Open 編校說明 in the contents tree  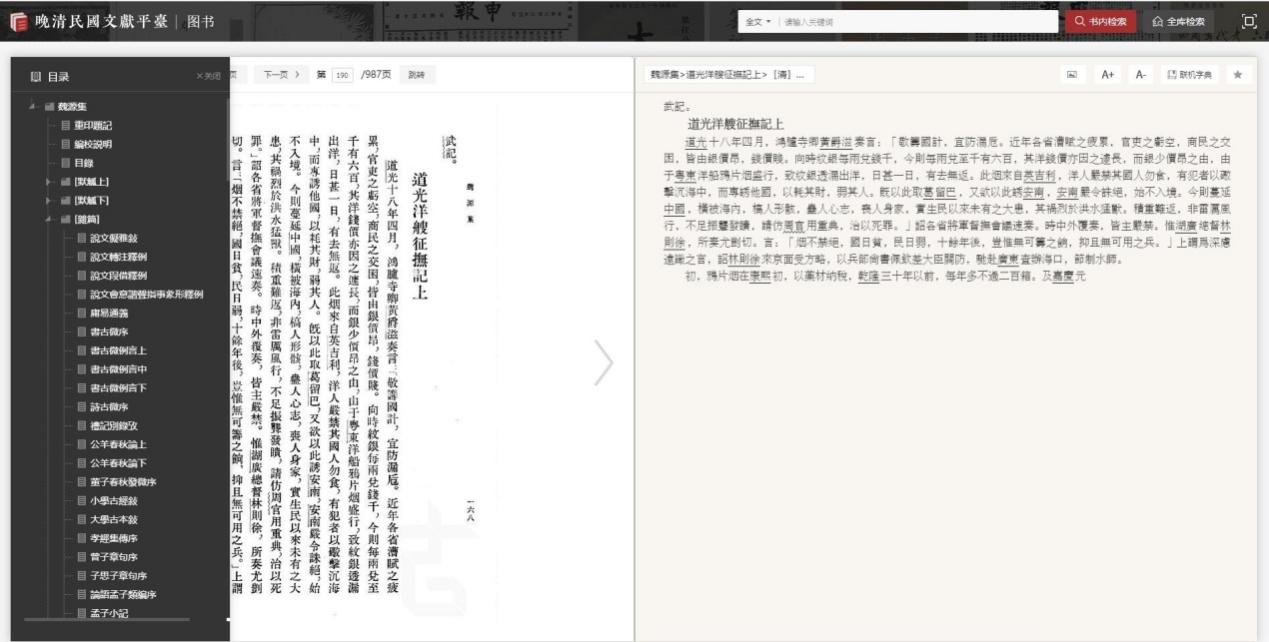point(93,144)
